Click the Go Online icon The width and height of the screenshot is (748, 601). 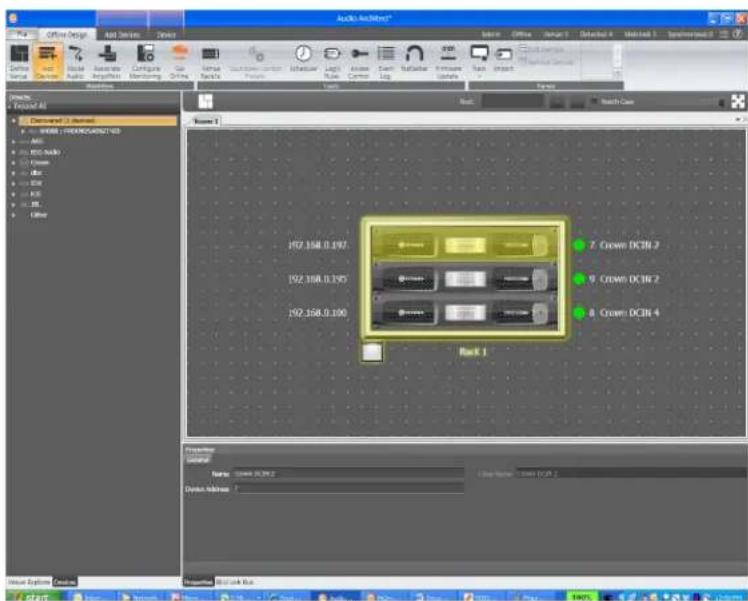pyautogui.click(x=179, y=62)
